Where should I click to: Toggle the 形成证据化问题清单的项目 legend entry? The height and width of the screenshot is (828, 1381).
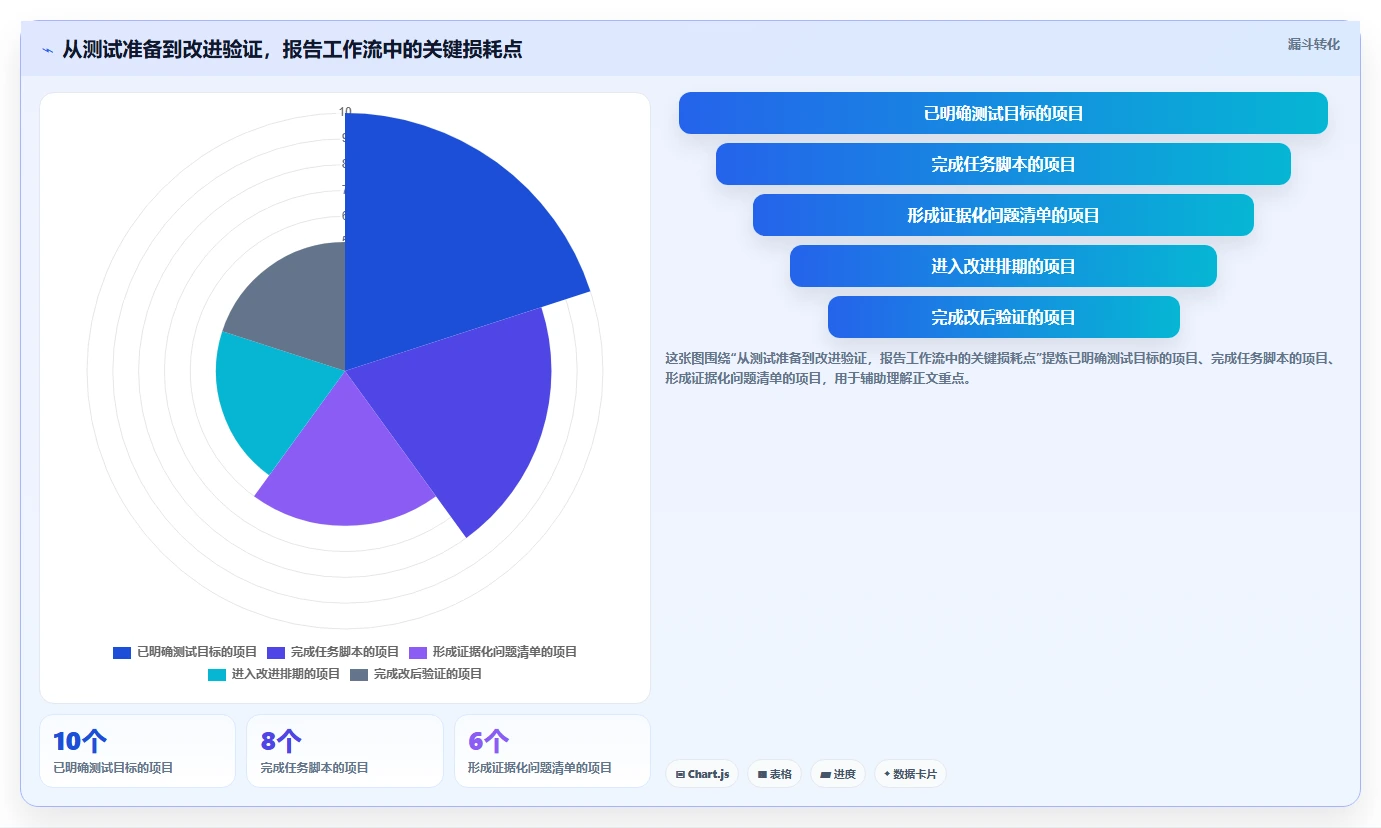pyautogui.click(x=493, y=652)
